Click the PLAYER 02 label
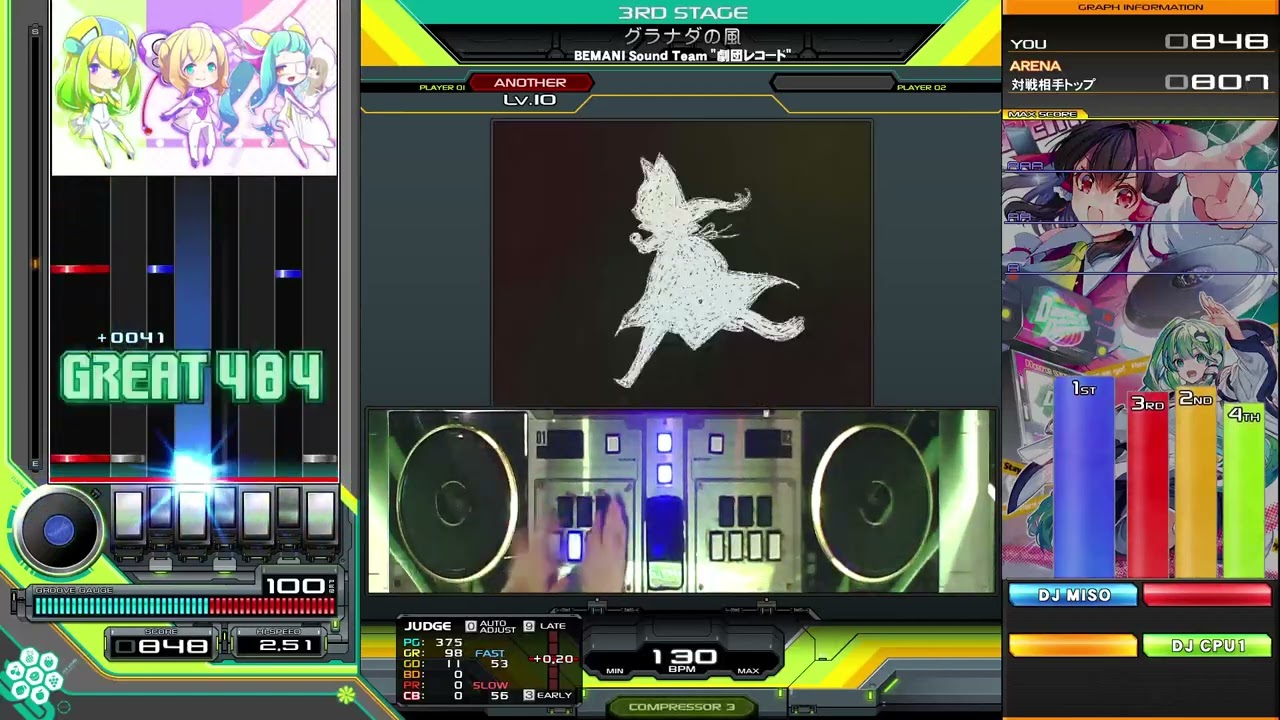 (x=921, y=88)
